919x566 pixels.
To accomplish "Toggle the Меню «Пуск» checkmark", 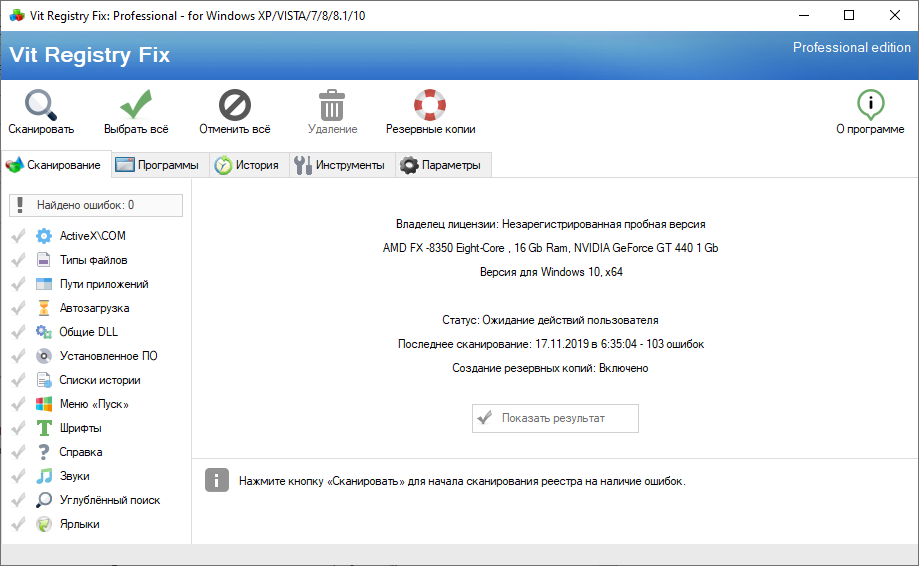I will 18,404.
